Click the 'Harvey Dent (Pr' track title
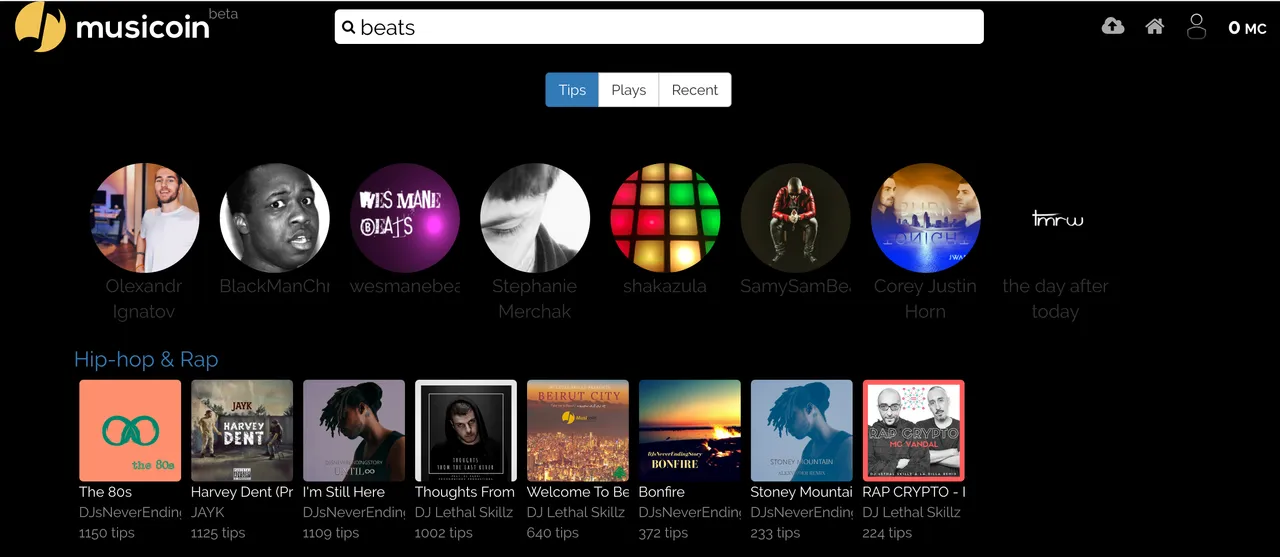Viewport: 1280px width, 557px height. click(242, 492)
